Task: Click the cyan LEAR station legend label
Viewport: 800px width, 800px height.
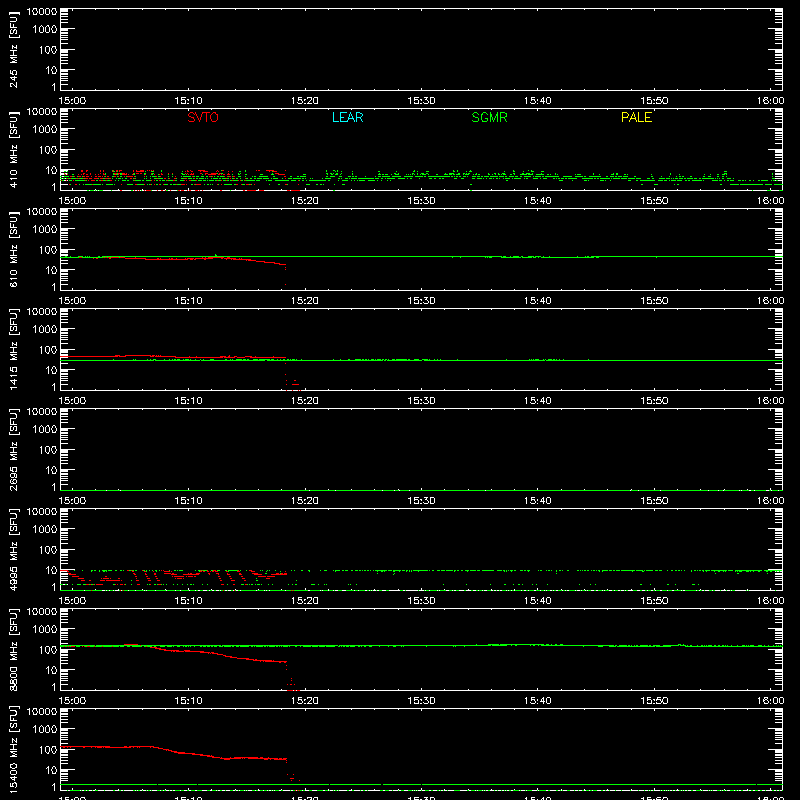Action: click(347, 117)
